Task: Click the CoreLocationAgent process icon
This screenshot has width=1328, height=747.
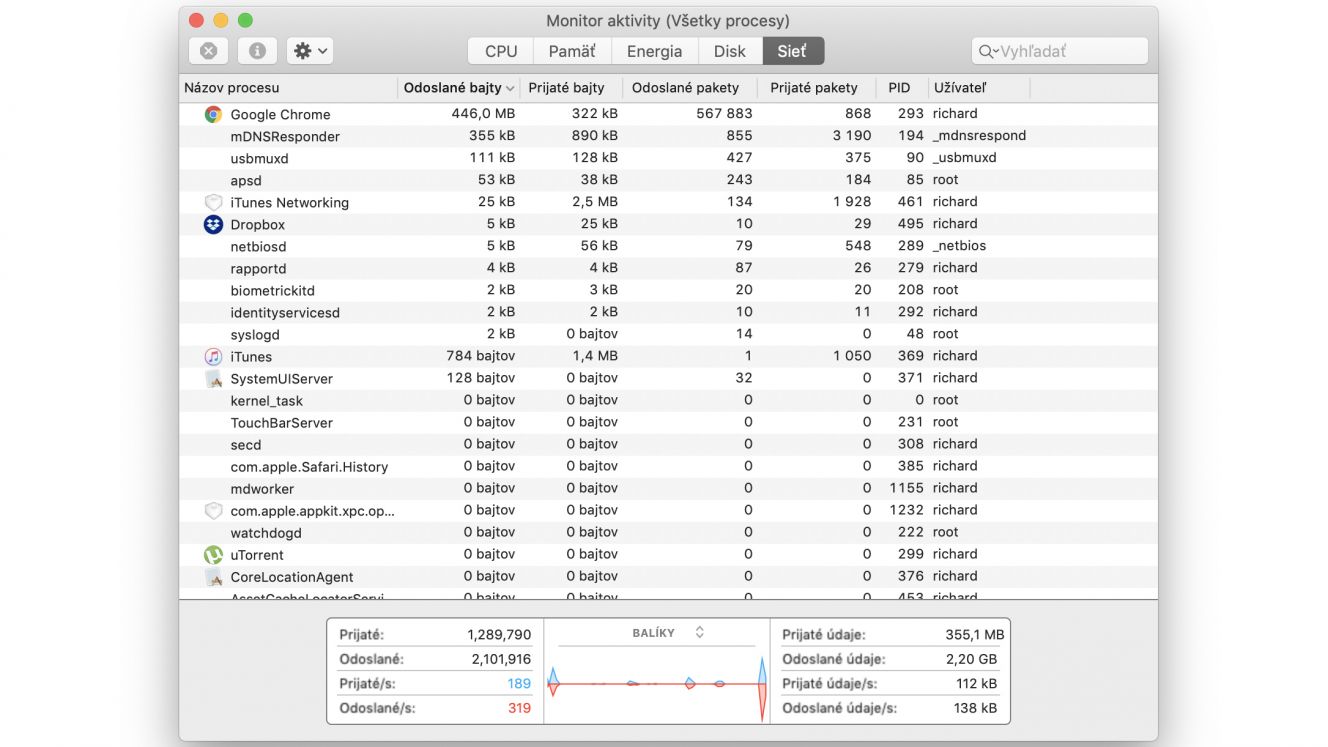Action: pyautogui.click(x=213, y=576)
